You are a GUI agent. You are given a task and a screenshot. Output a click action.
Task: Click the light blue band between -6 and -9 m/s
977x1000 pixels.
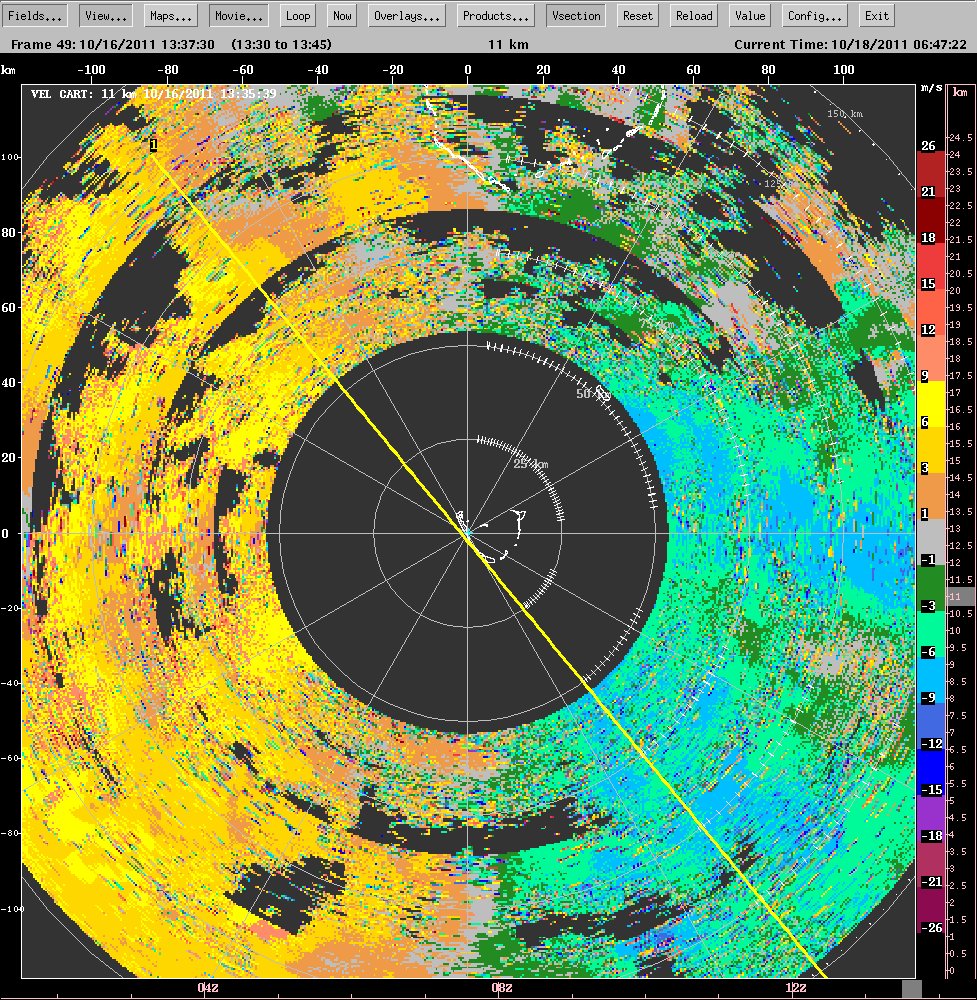click(x=930, y=680)
